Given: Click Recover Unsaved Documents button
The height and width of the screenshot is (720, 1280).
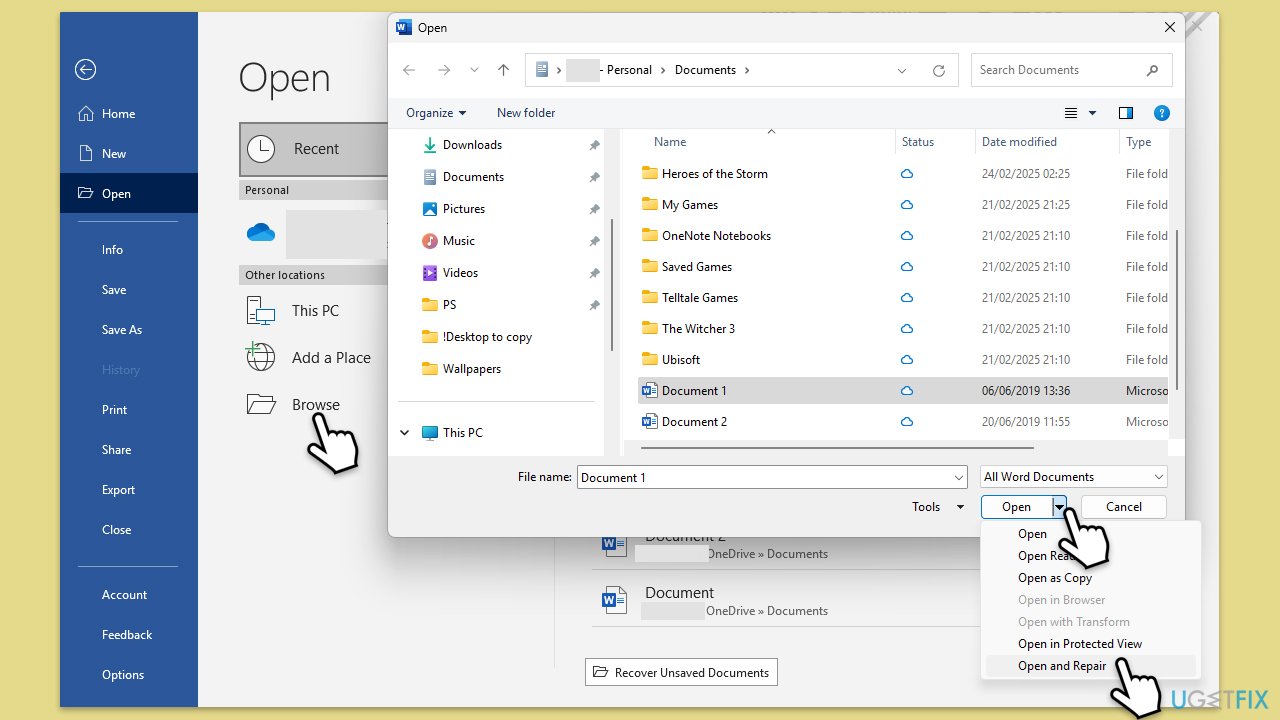Looking at the screenshot, I should (x=681, y=673).
